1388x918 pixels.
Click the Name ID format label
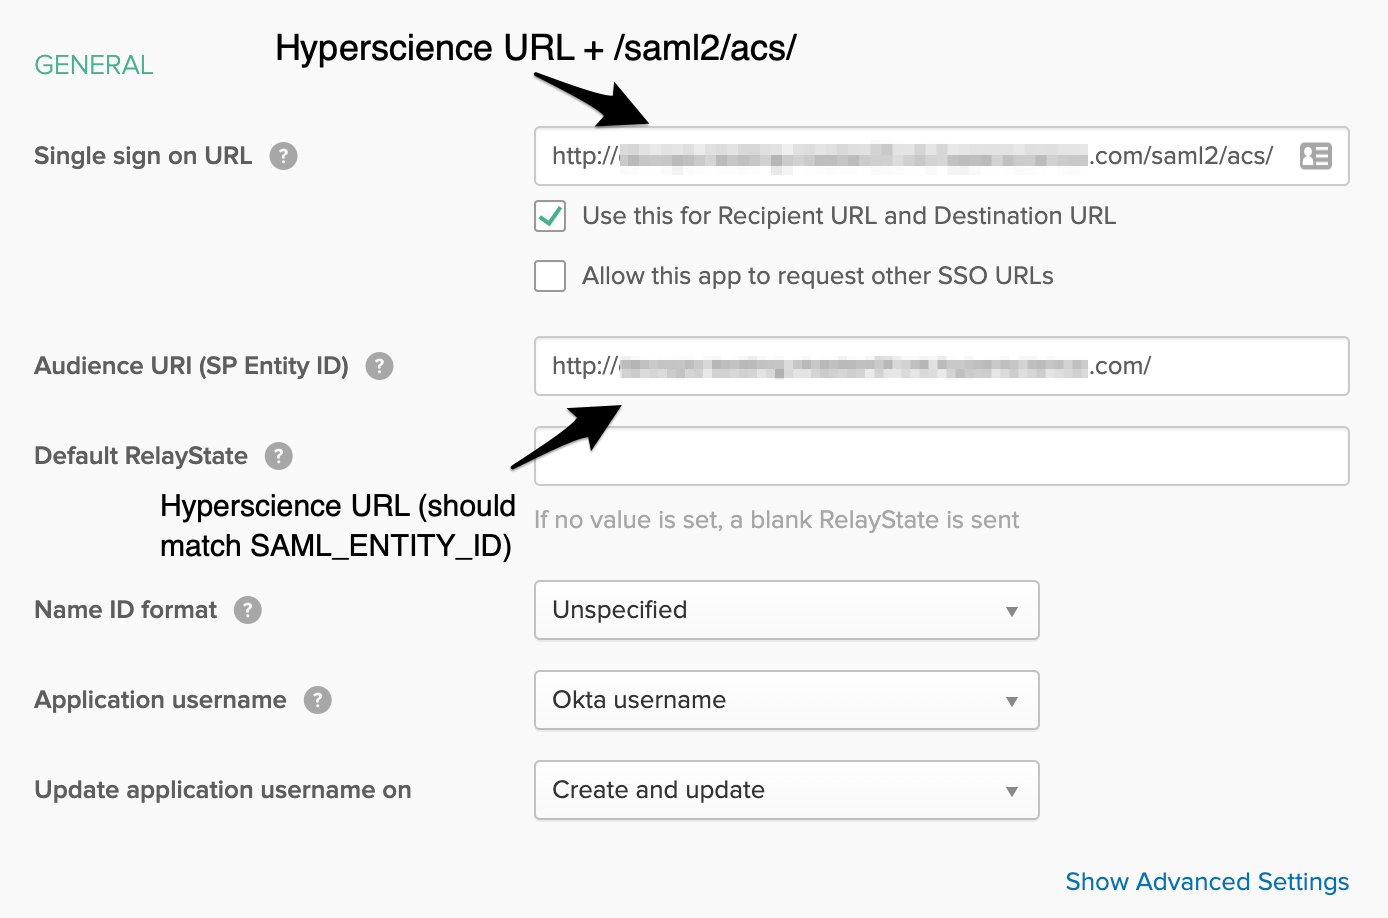pos(125,610)
